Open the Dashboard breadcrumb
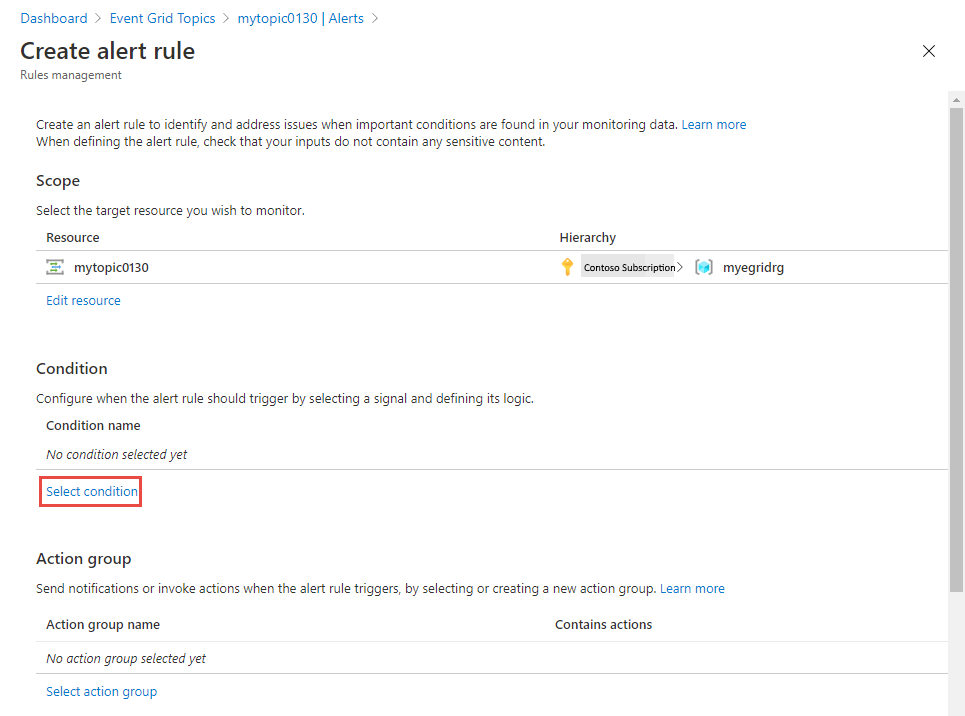The height and width of the screenshot is (716, 965). click(54, 18)
